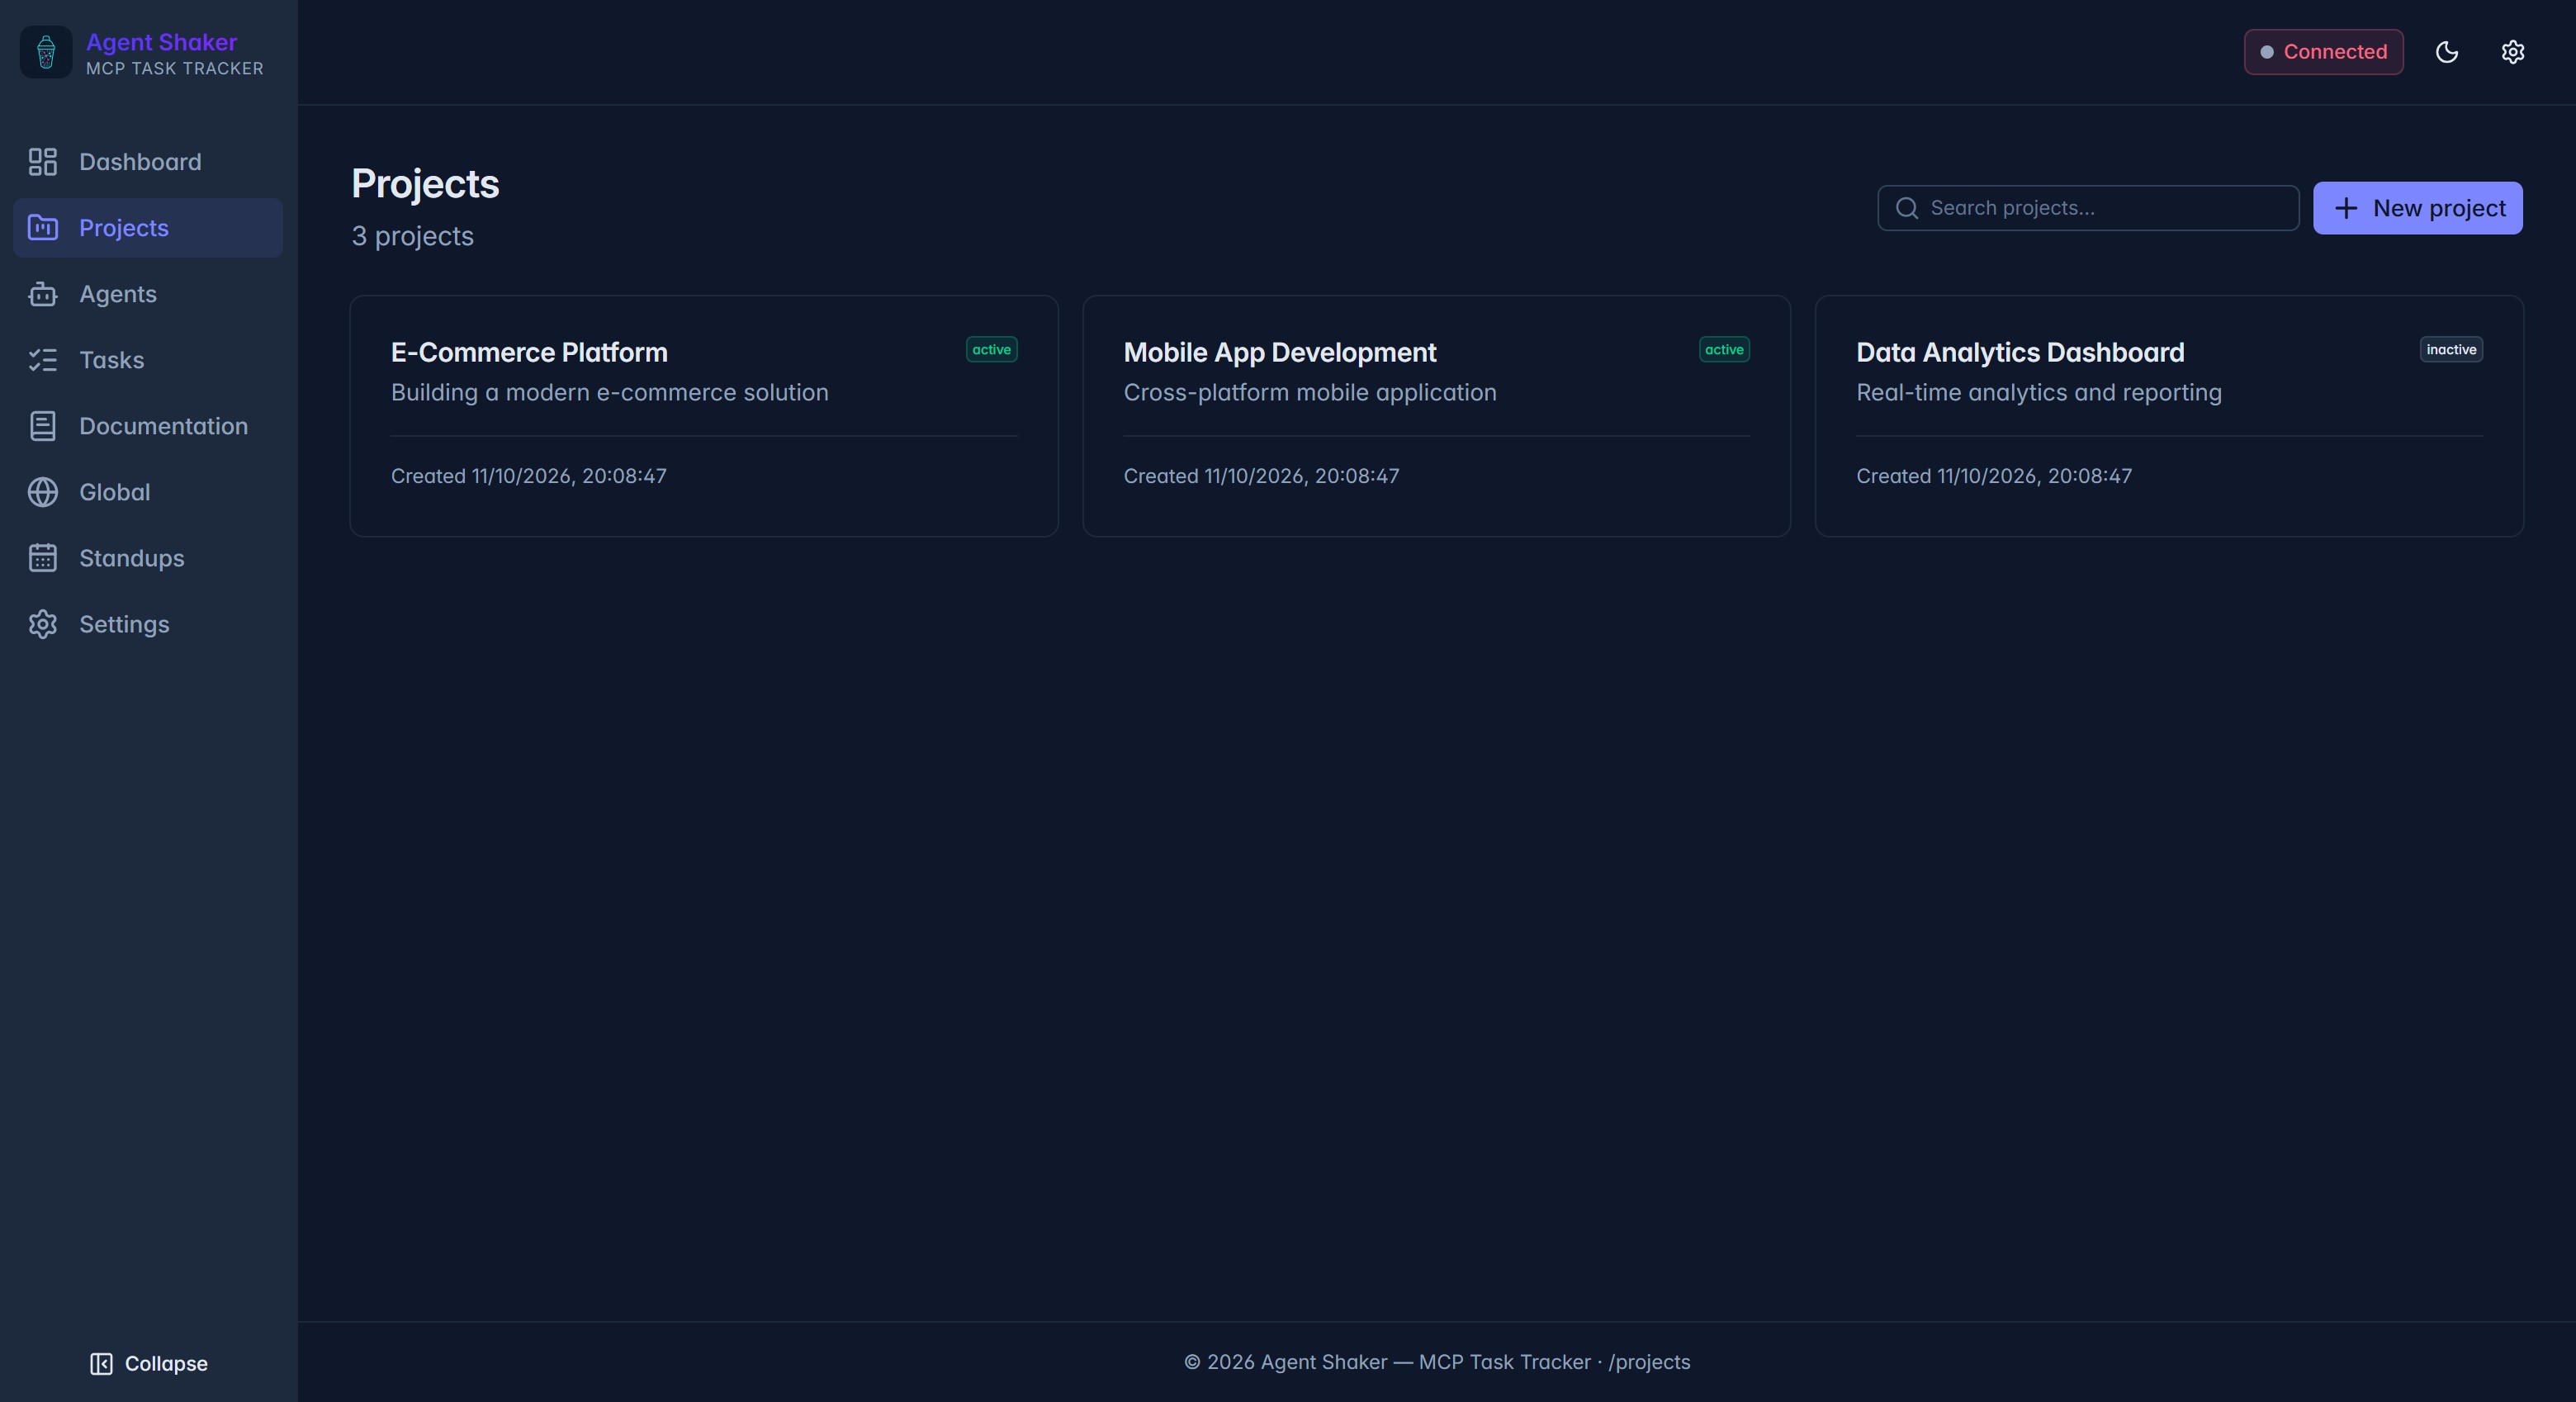Open the Mobile App Development project title
This screenshot has height=1402, width=2576.
click(1280, 353)
